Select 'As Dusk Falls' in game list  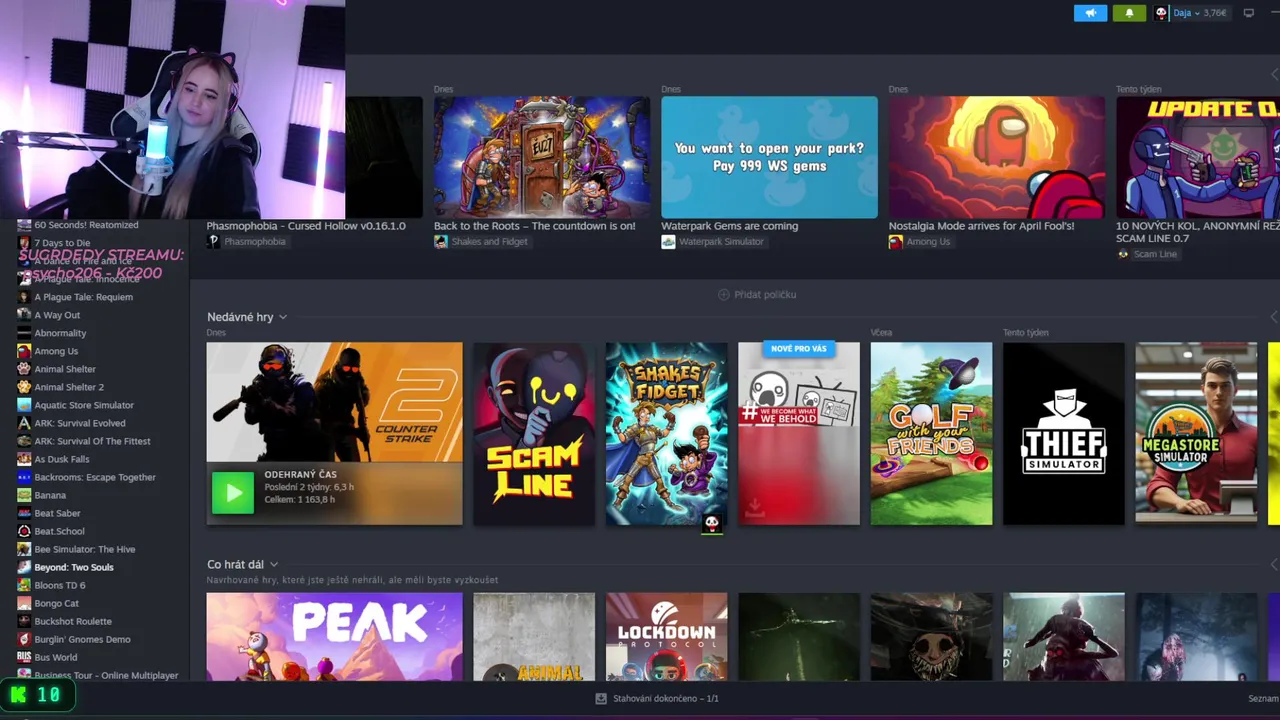[x=62, y=459]
